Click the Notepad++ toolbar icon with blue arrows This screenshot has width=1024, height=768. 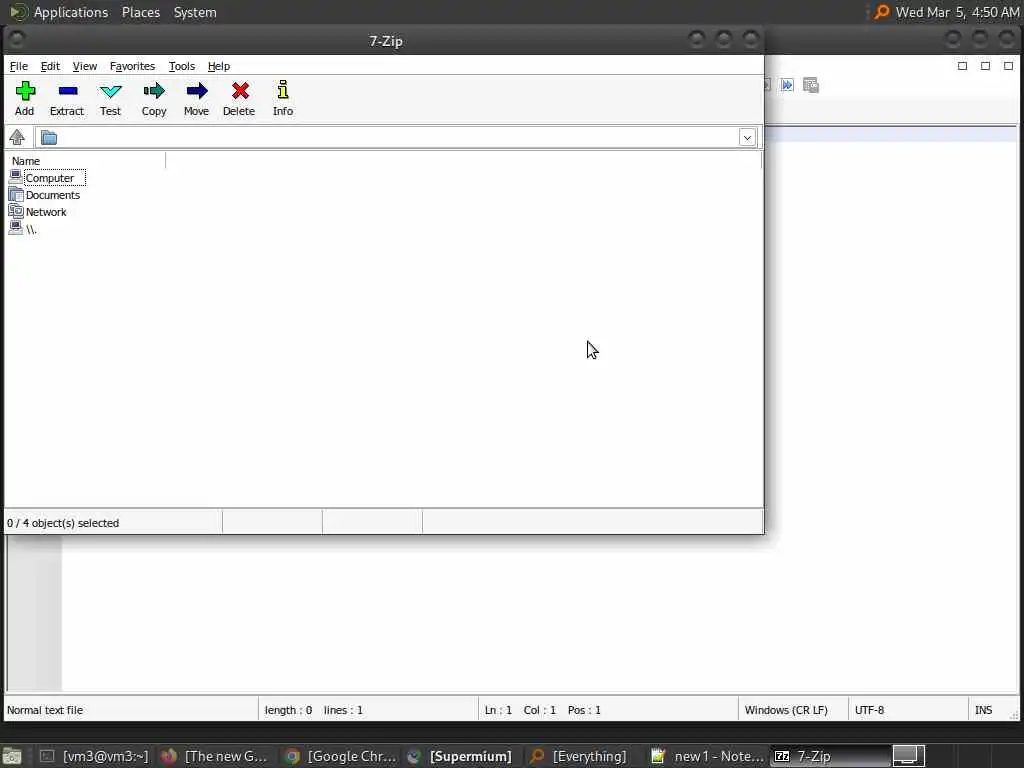click(x=788, y=85)
